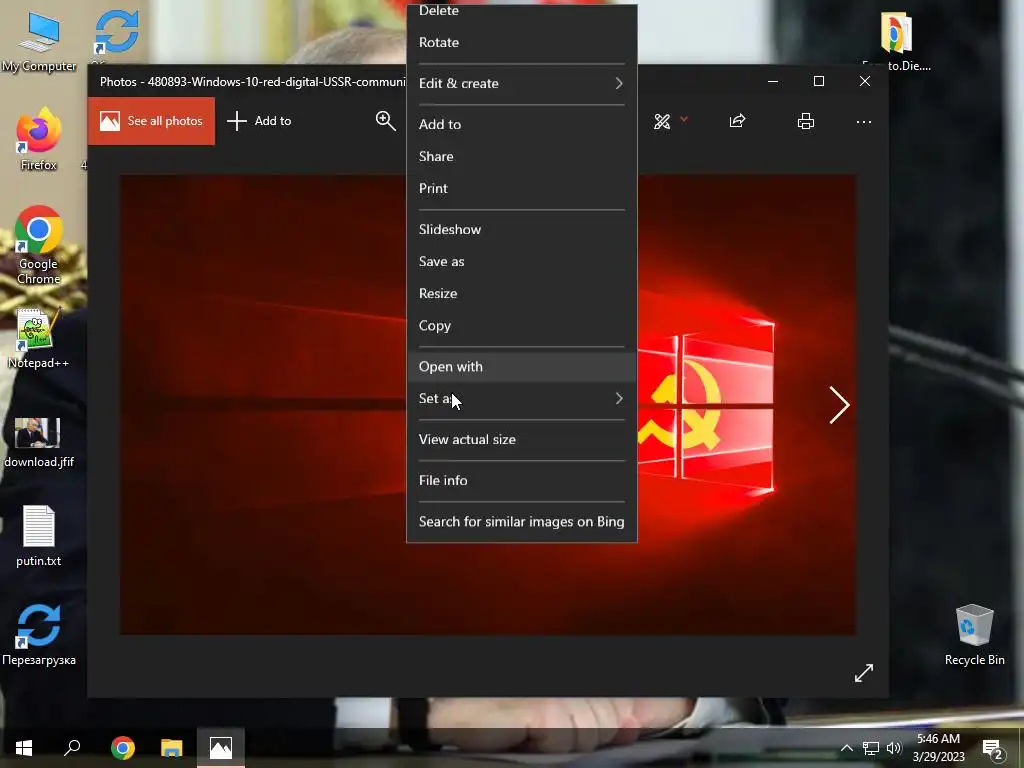
Task: Go to next photo with right arrow
Action: [x=839, y=405]
